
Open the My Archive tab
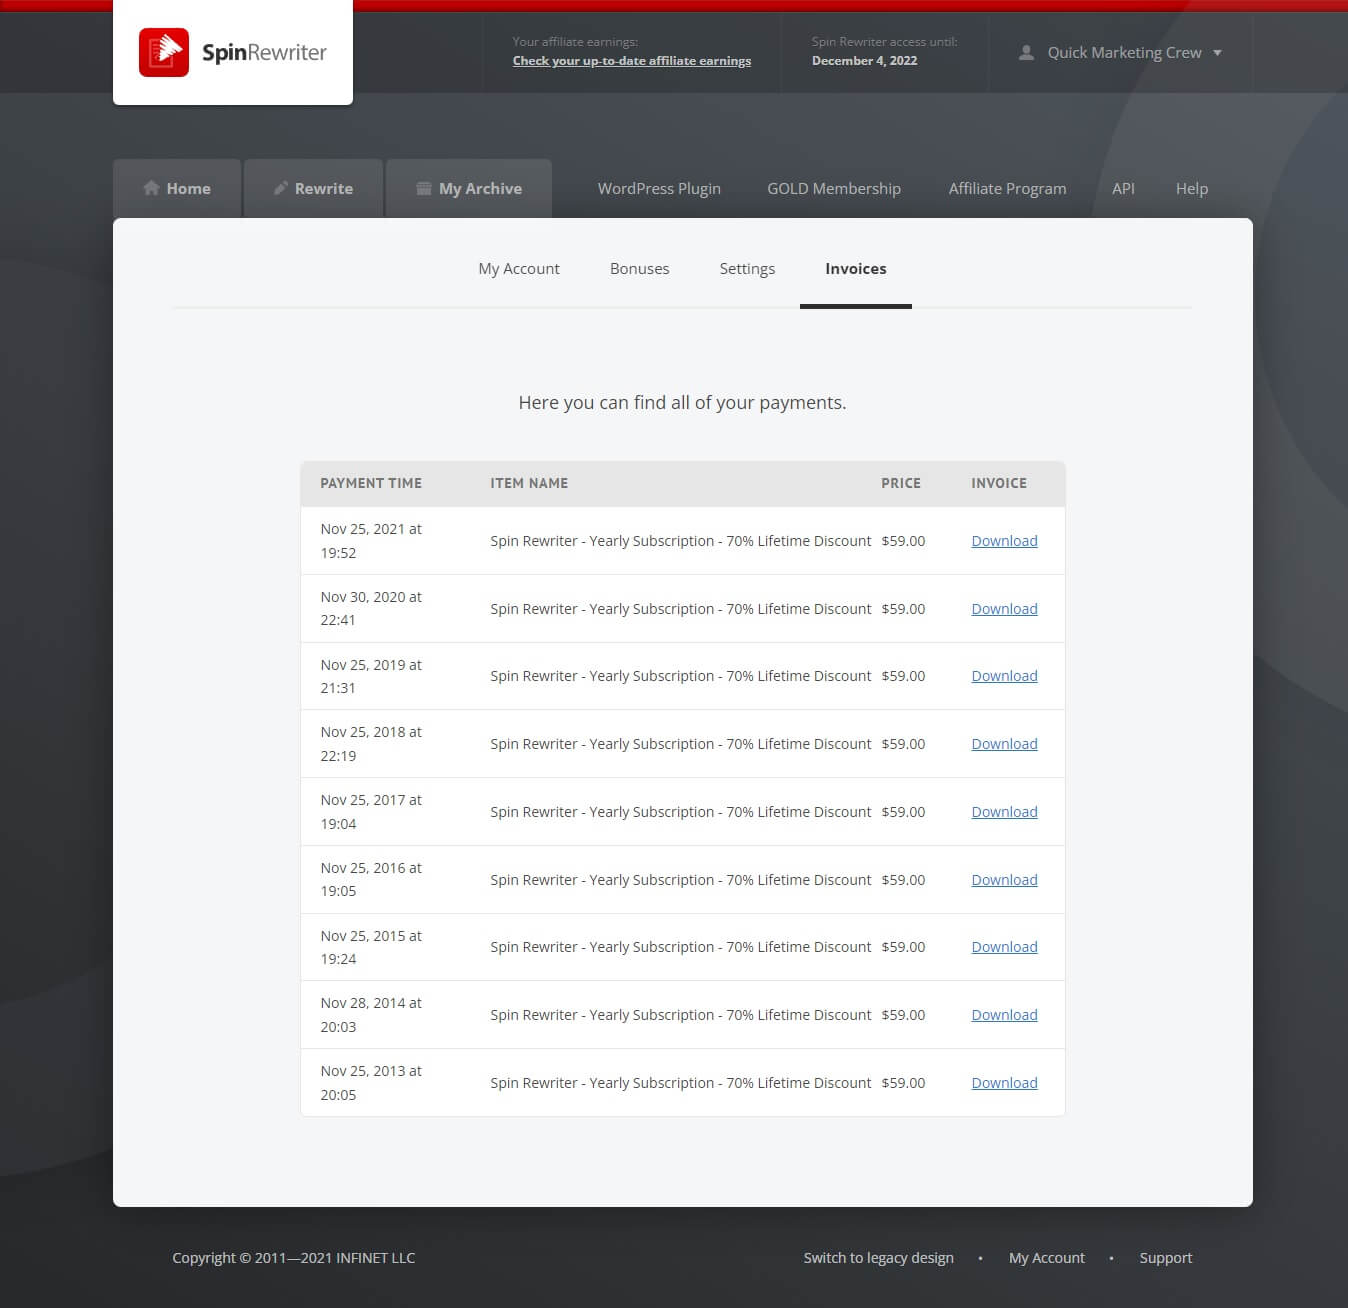[x=469, y=188]
